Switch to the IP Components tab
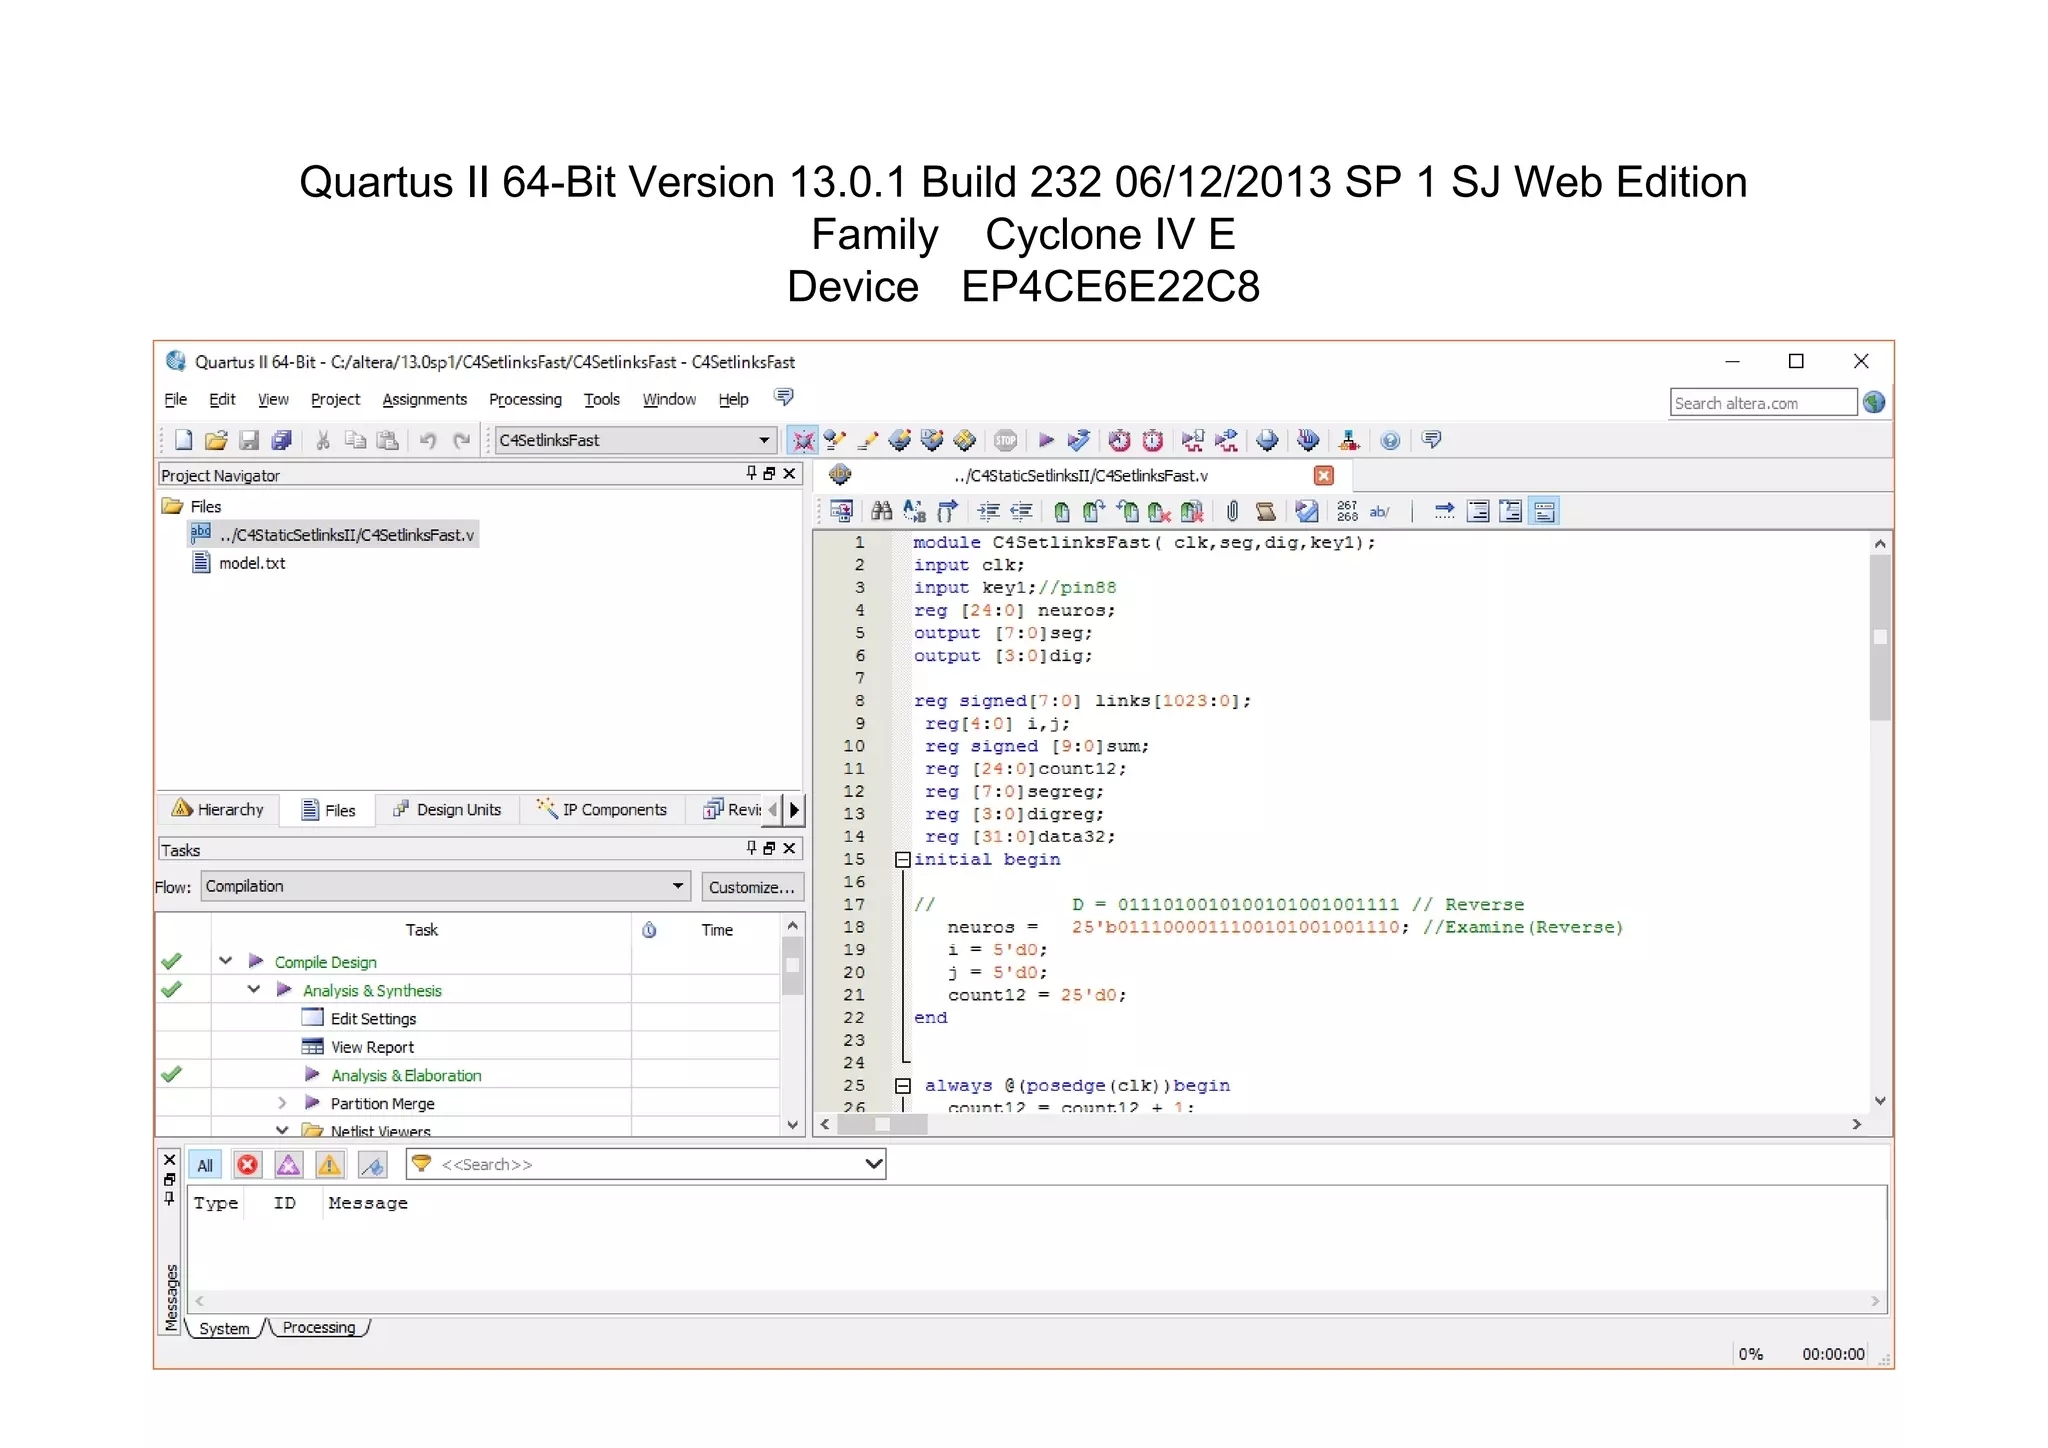2048x1448 pixels. [x=602, y=809]
